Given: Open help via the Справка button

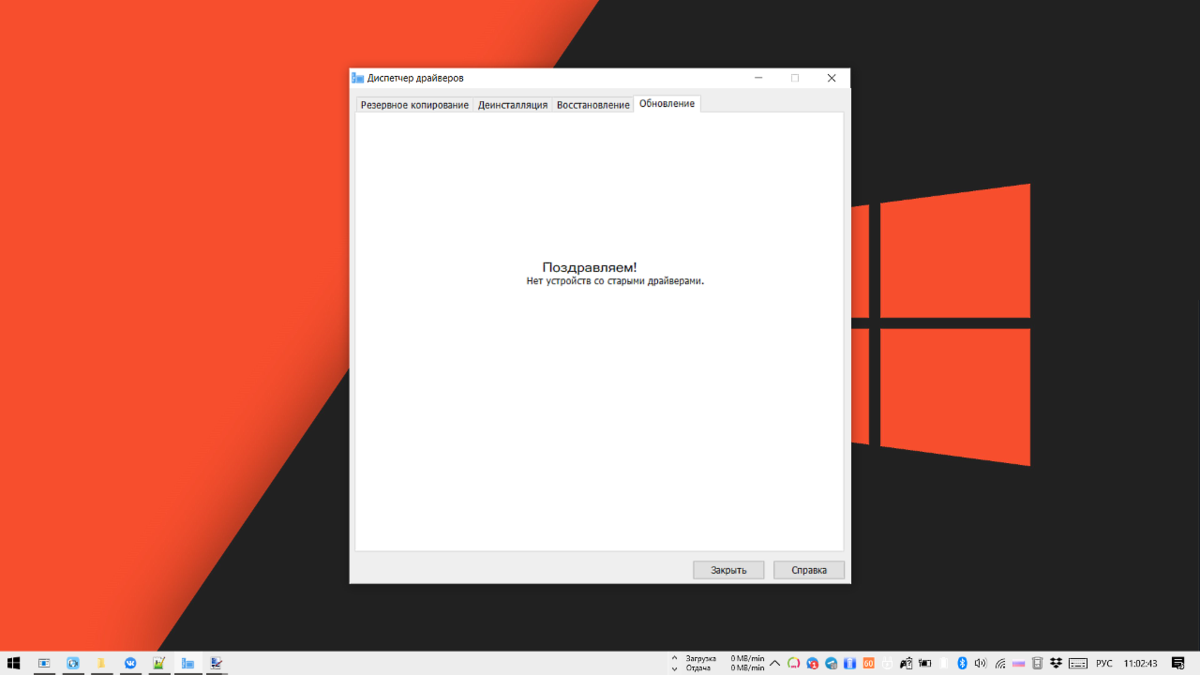Looking at the screenshot, I should (809, 570).
